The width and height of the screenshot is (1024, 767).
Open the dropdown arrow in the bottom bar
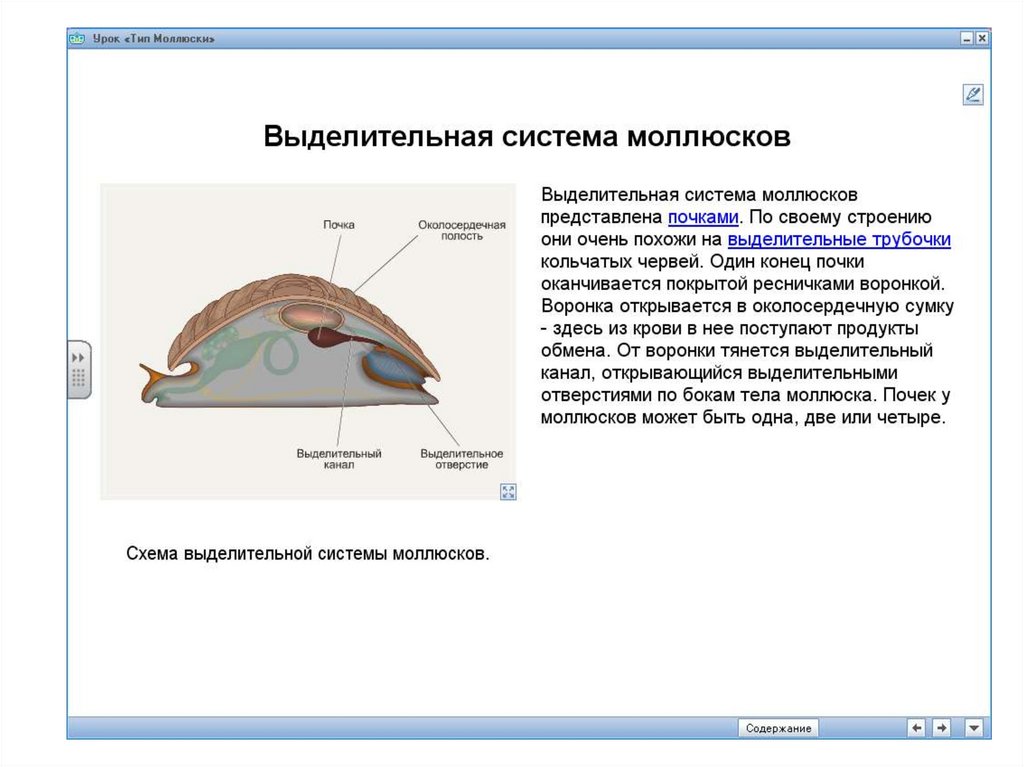coord(974,728)
